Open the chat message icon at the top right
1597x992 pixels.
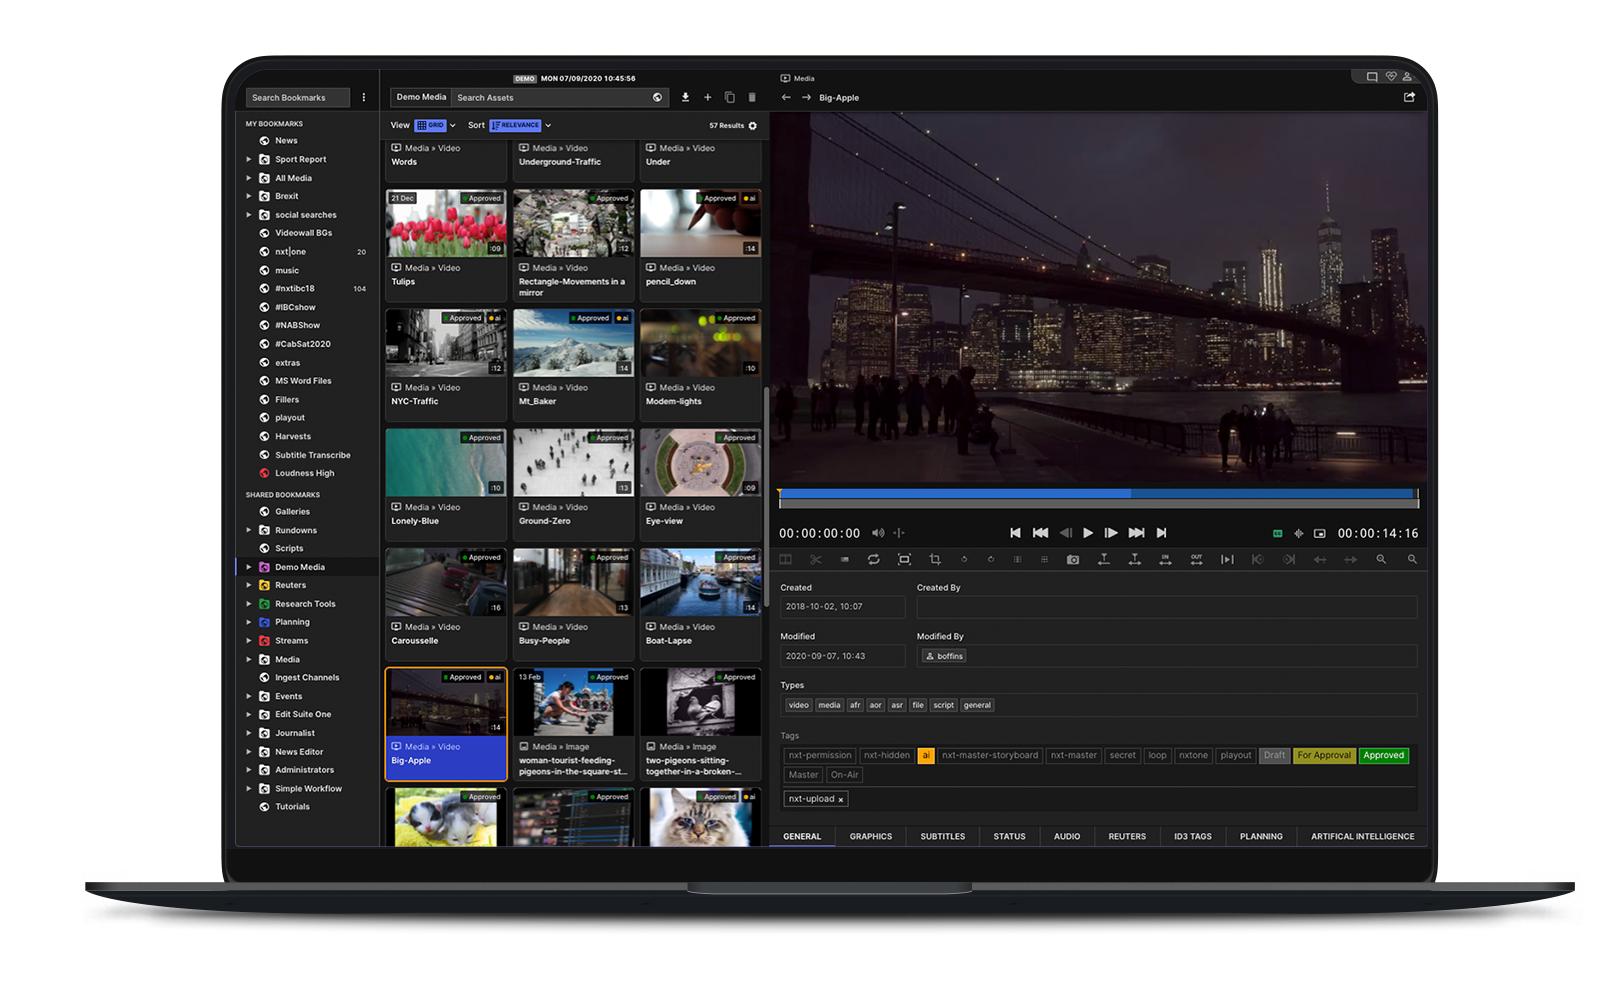click(1372, 76)
